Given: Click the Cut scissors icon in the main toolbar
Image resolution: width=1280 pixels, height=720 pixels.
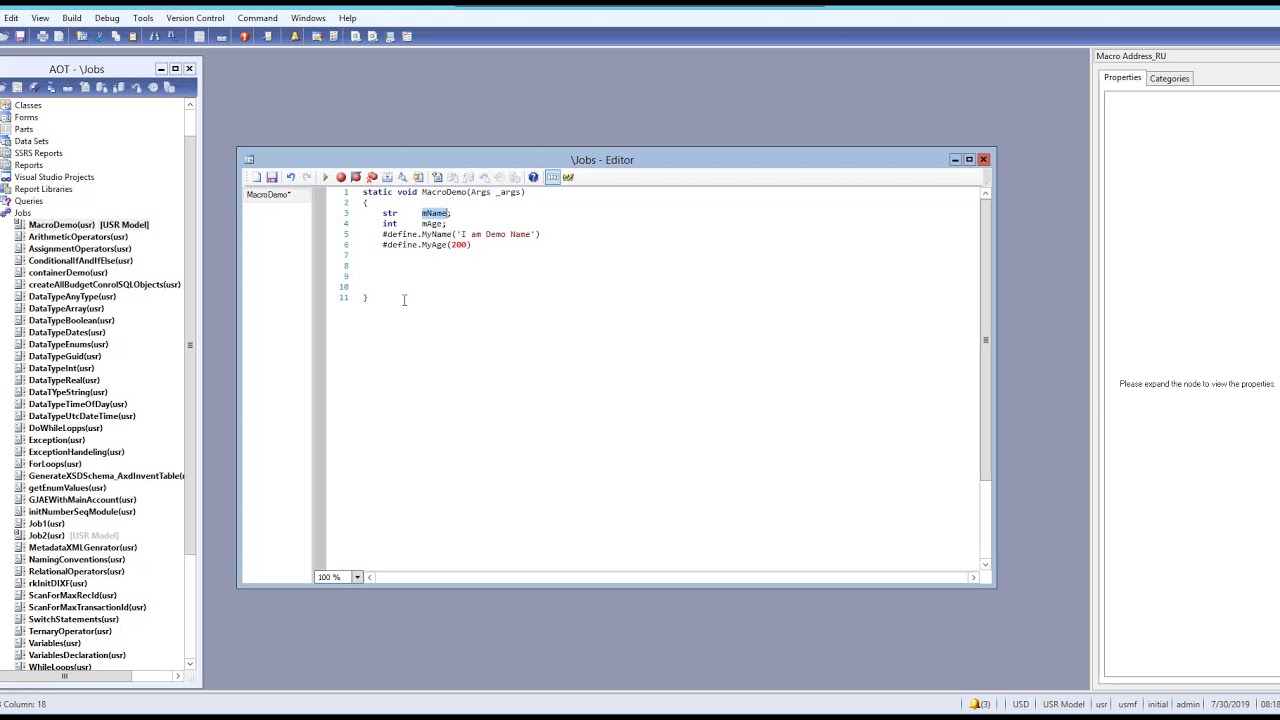Looking at the screenshot, I should click(x=98, y=37).
